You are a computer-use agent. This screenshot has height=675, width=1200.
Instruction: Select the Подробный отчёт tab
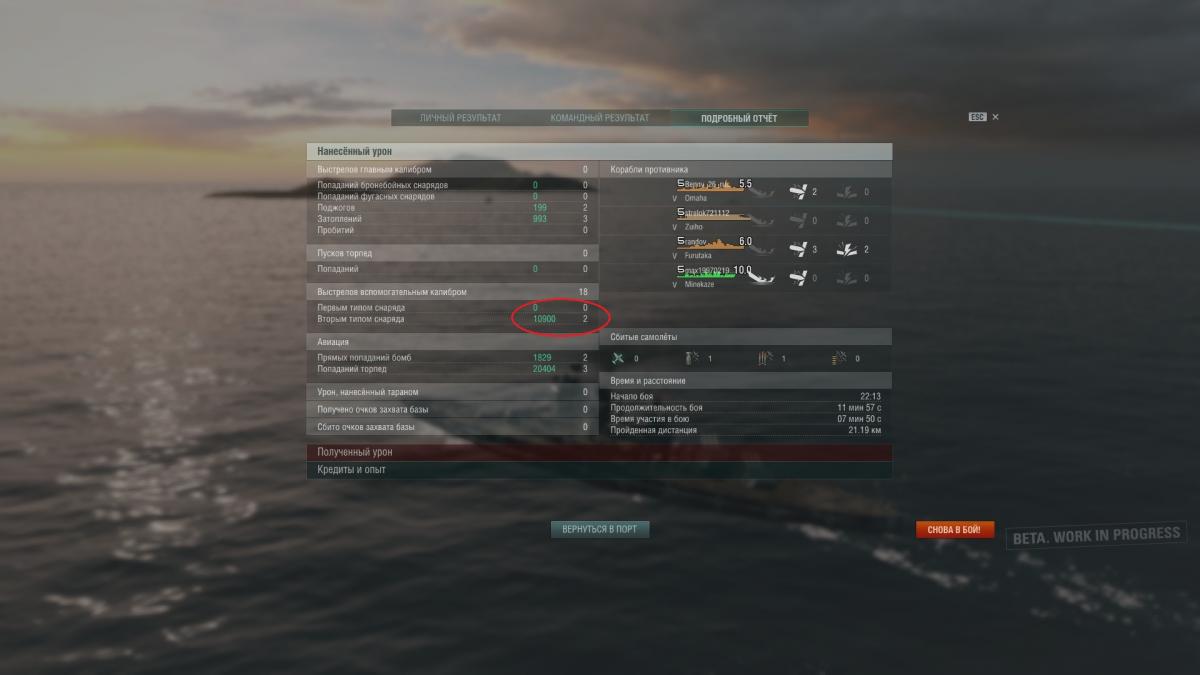coord(739,118)
